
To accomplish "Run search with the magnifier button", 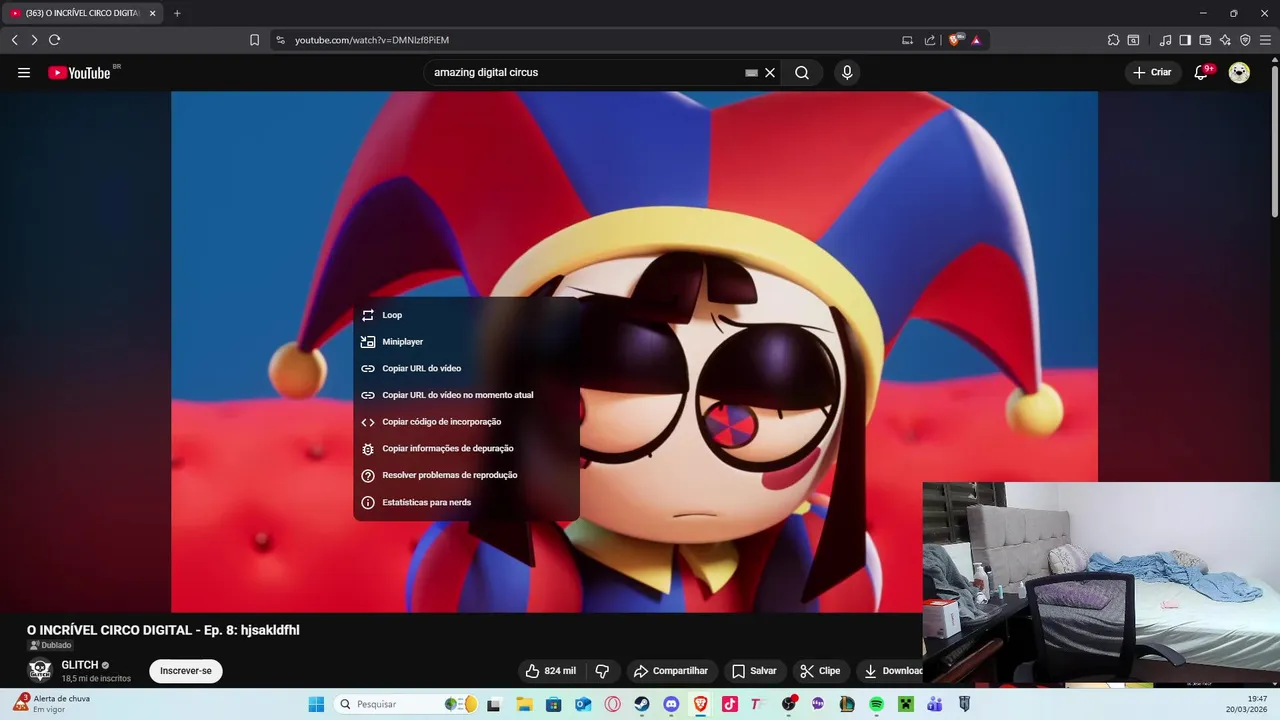I will pos(802,72).
